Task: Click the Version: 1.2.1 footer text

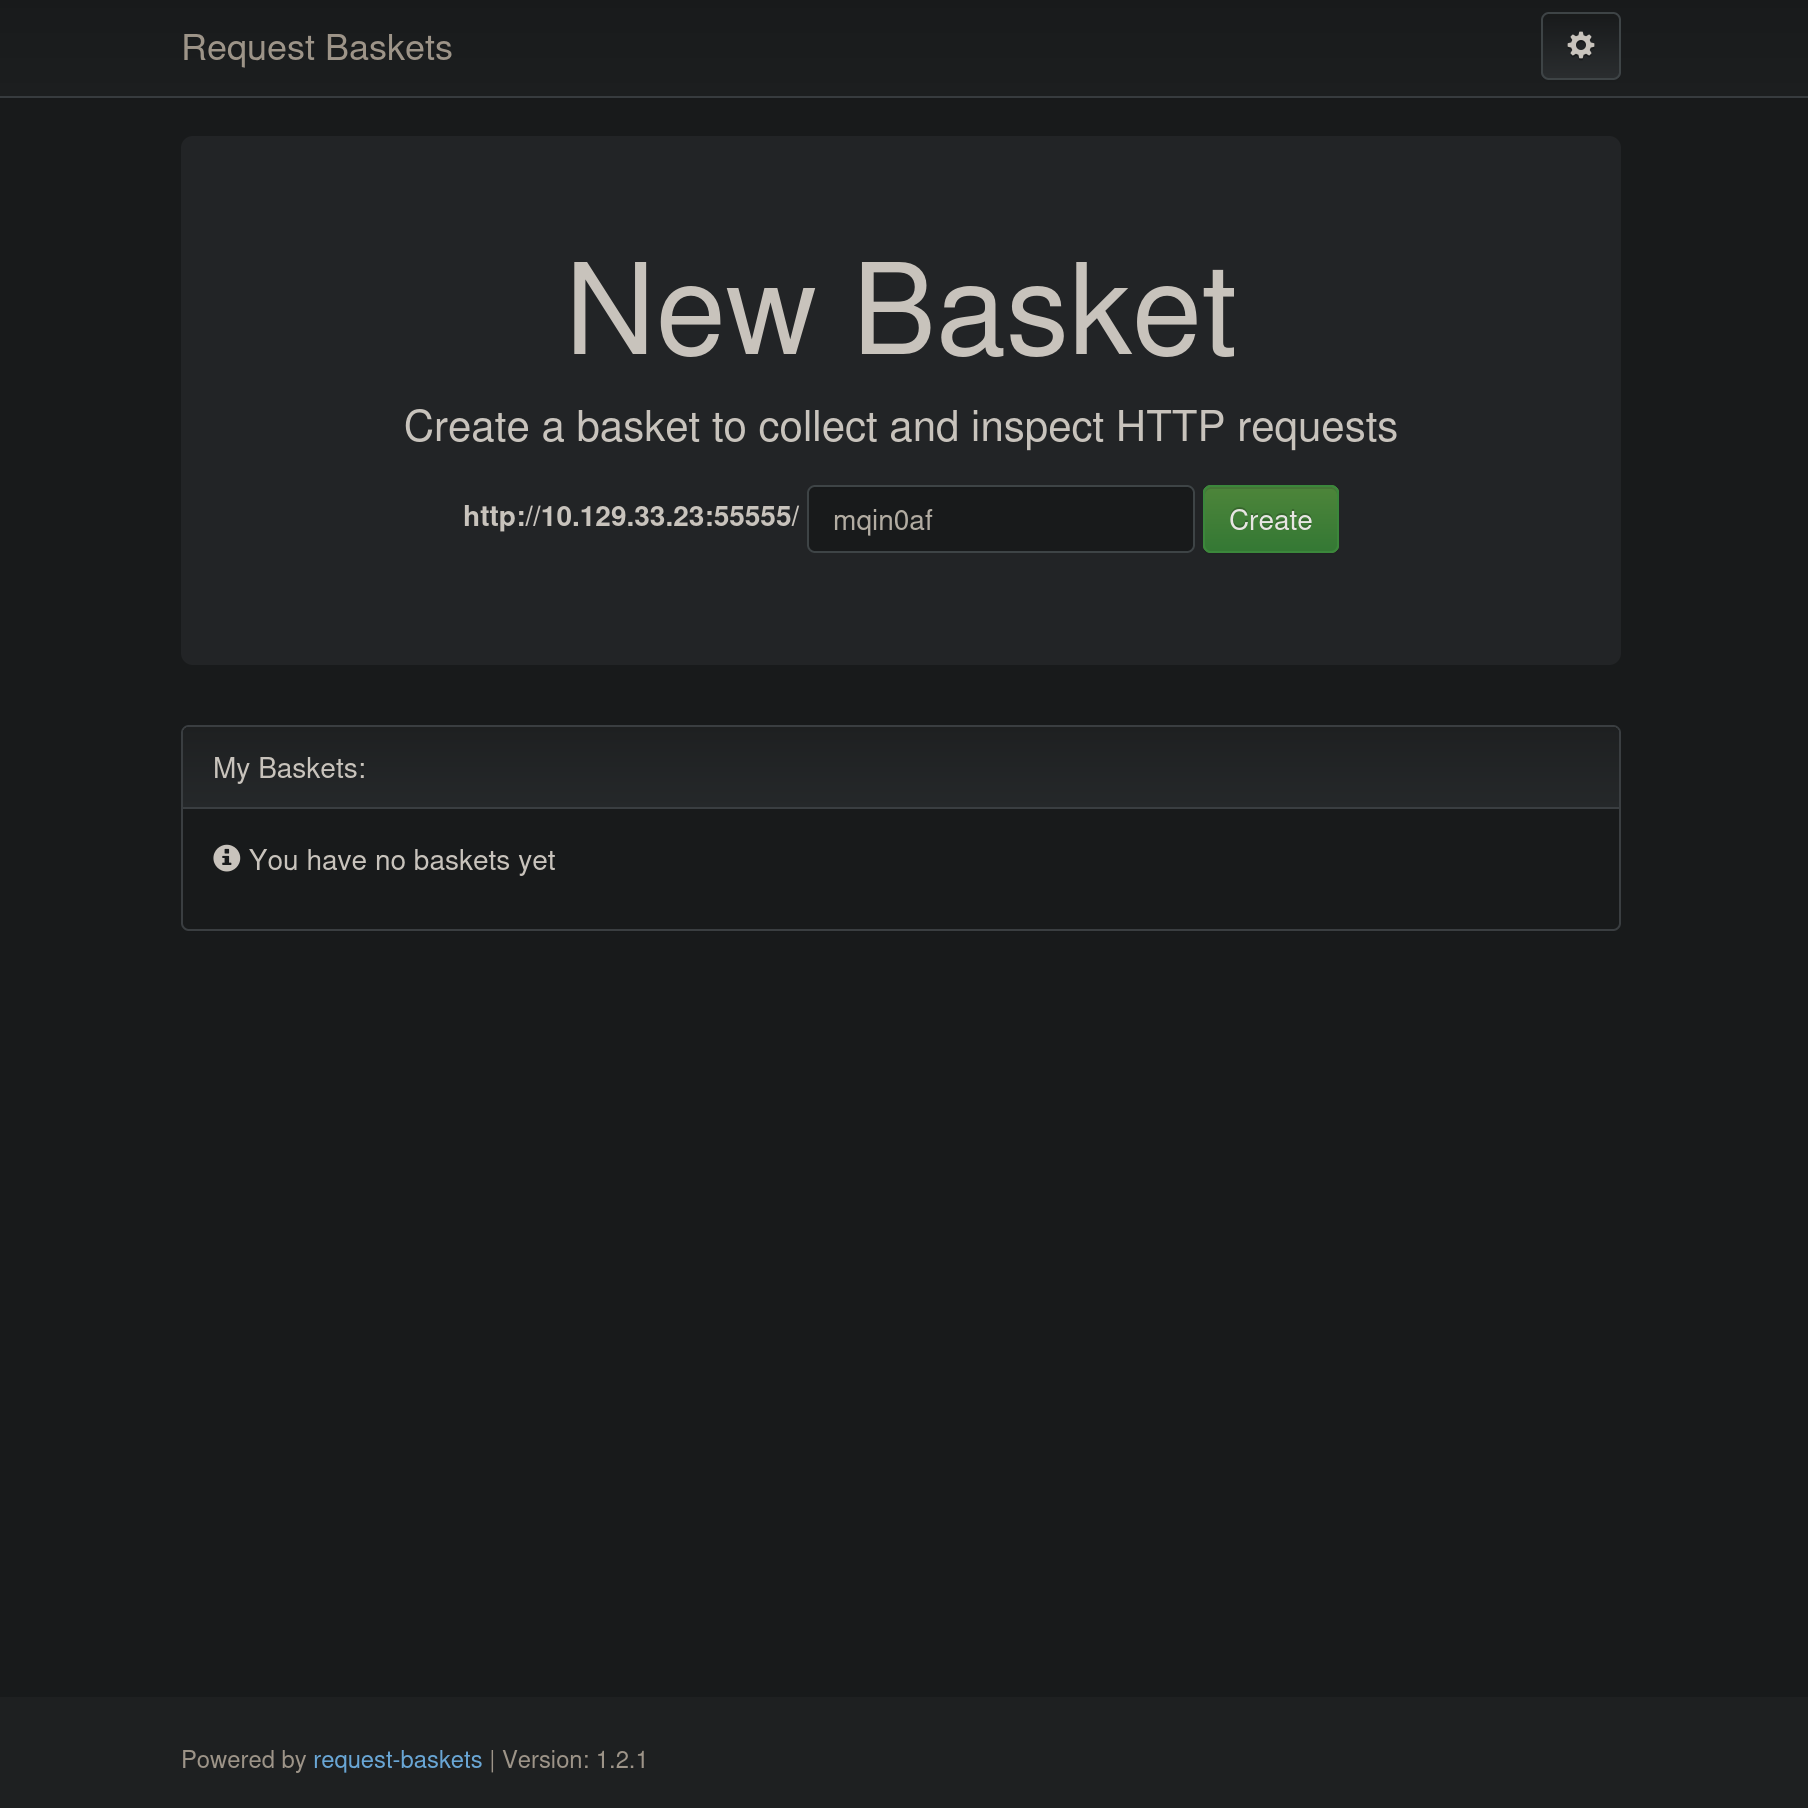Action: pyautogui.click(x=575, y=1760)
